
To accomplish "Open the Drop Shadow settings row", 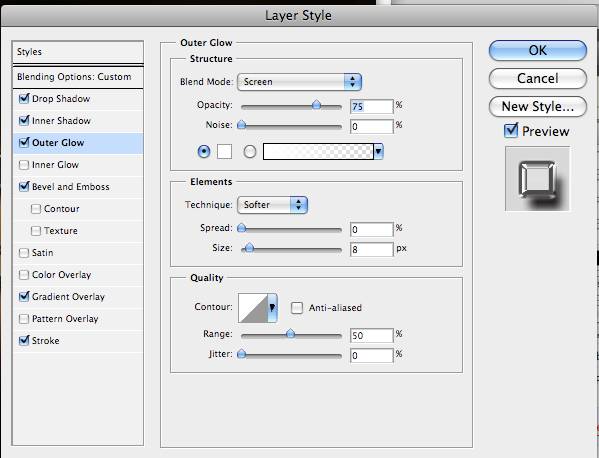I will coord(78,99).
